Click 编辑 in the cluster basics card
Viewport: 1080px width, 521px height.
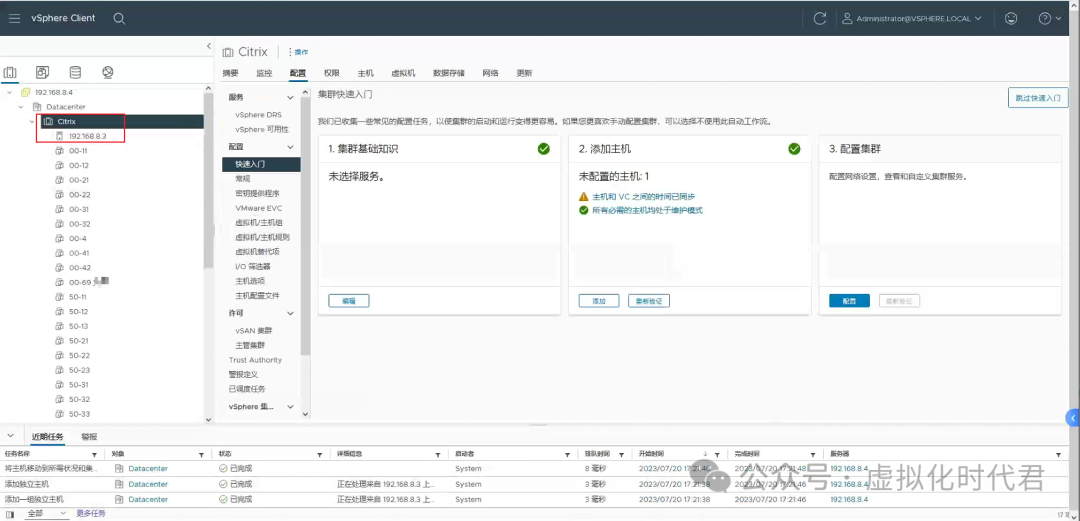coord(349,300)
